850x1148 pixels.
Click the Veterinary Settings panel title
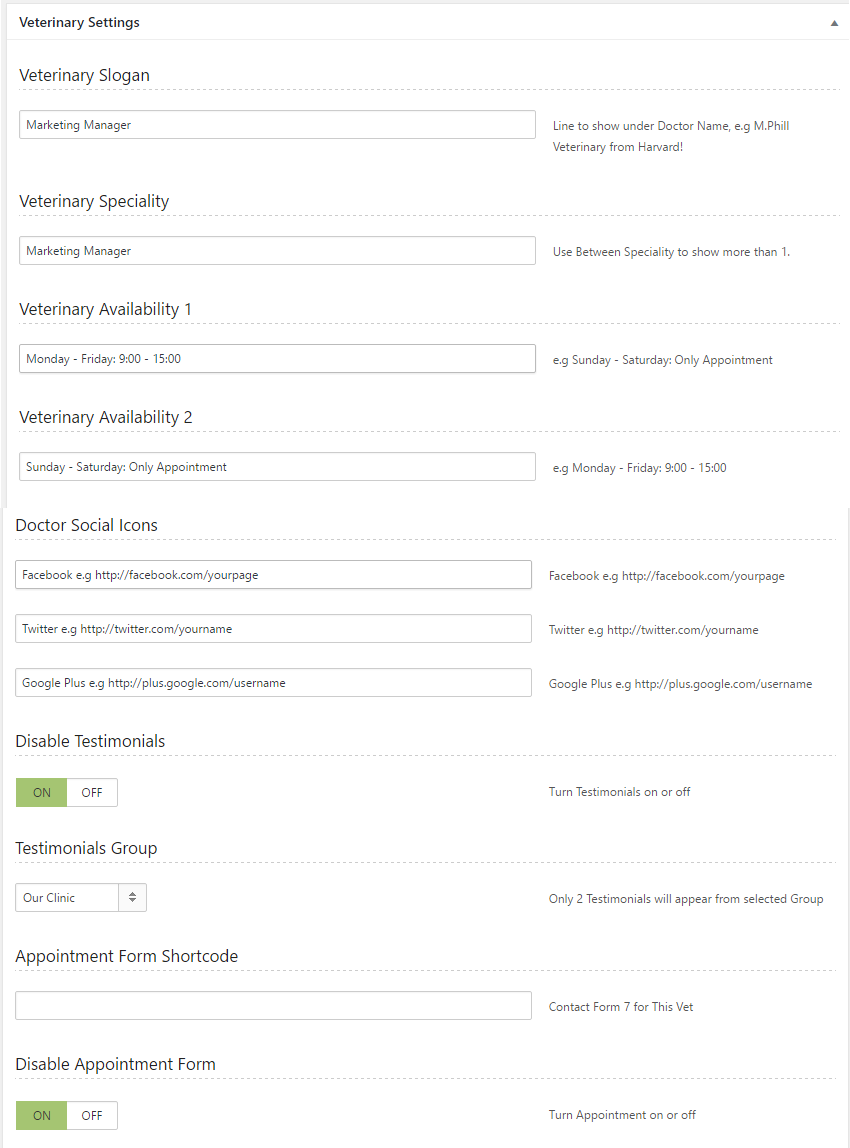(79, 22)
